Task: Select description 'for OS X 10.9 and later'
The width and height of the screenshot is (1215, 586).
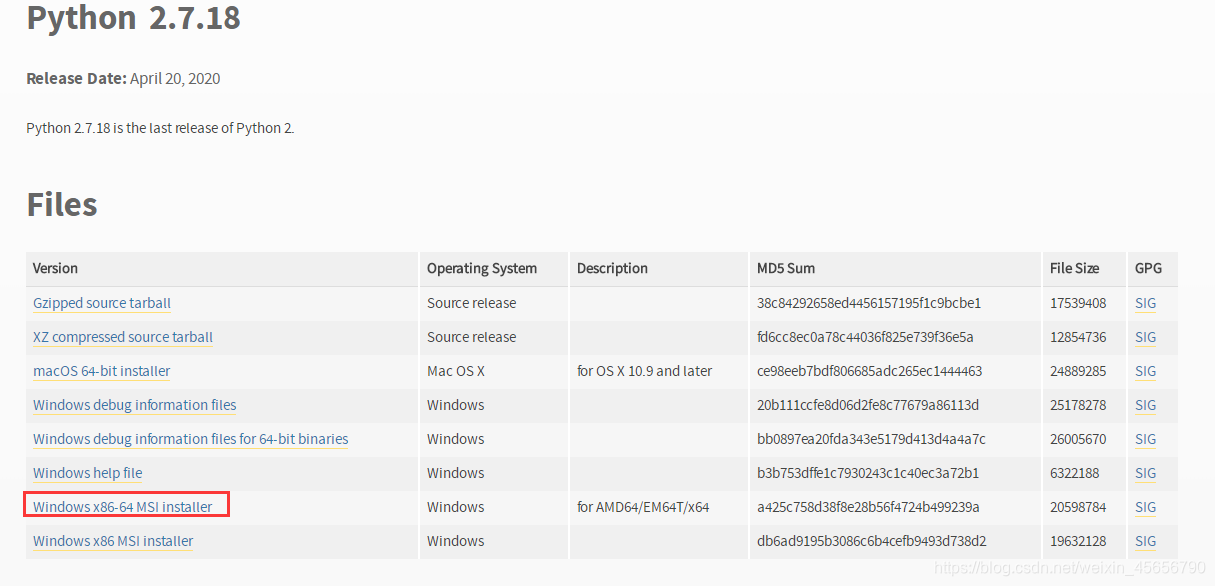Action: click(x=645, y=371)
